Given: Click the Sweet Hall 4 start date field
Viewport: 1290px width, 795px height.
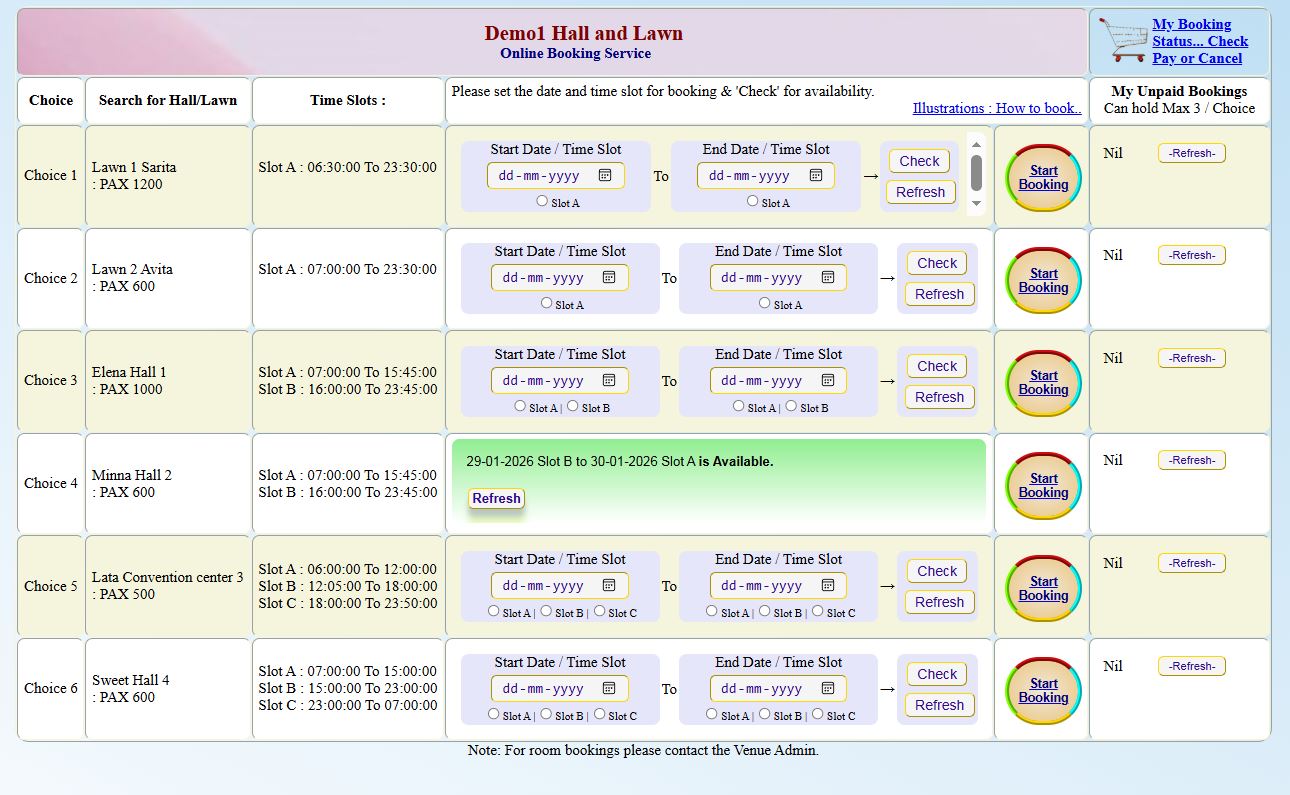Looking at the screenshot, I should 545,688.
